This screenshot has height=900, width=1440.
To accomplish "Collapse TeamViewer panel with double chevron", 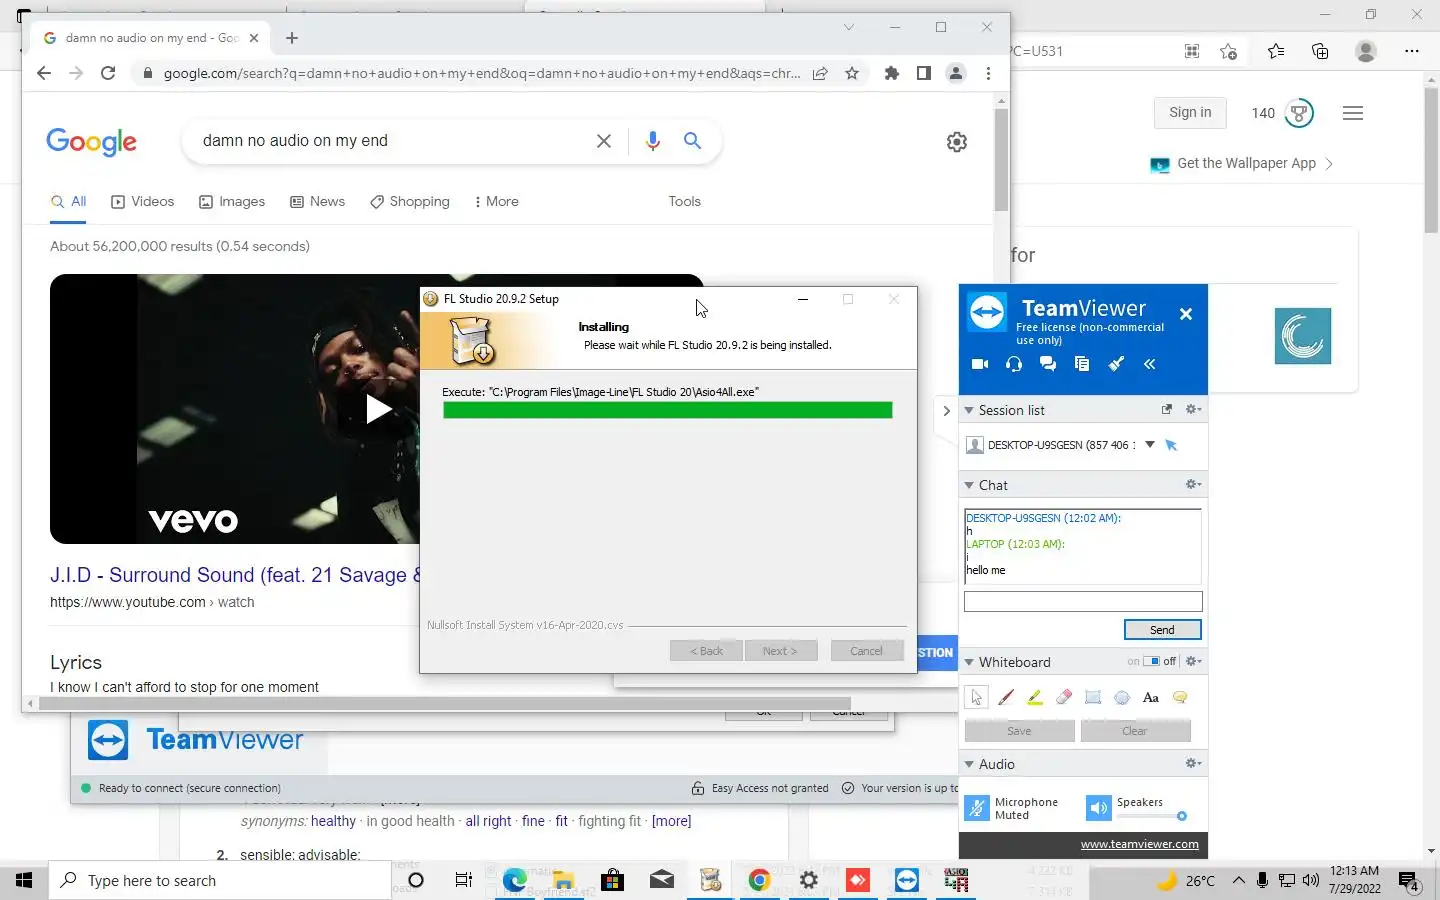I will 1150,364.
